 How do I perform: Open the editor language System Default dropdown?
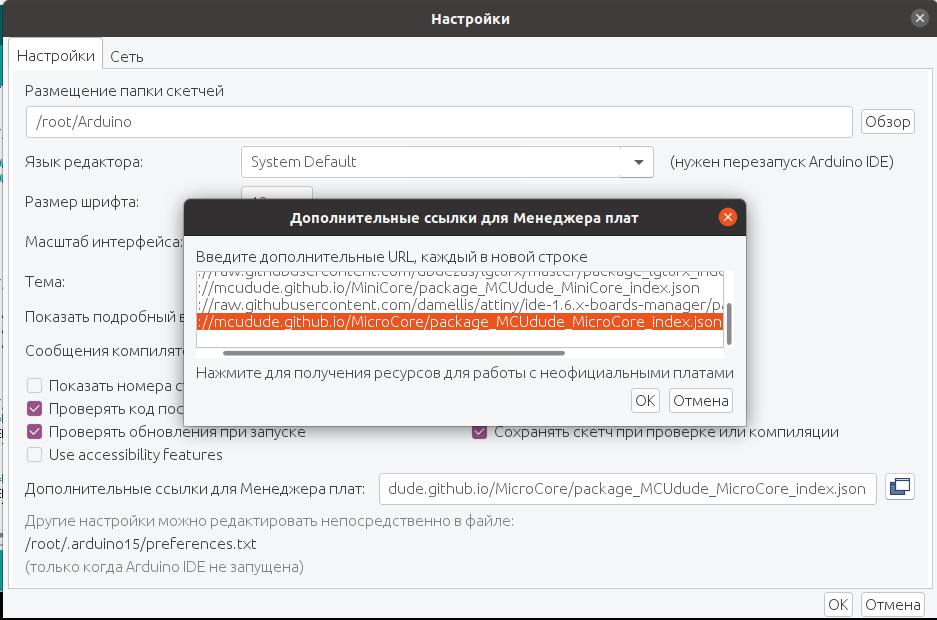pos(447,162)
